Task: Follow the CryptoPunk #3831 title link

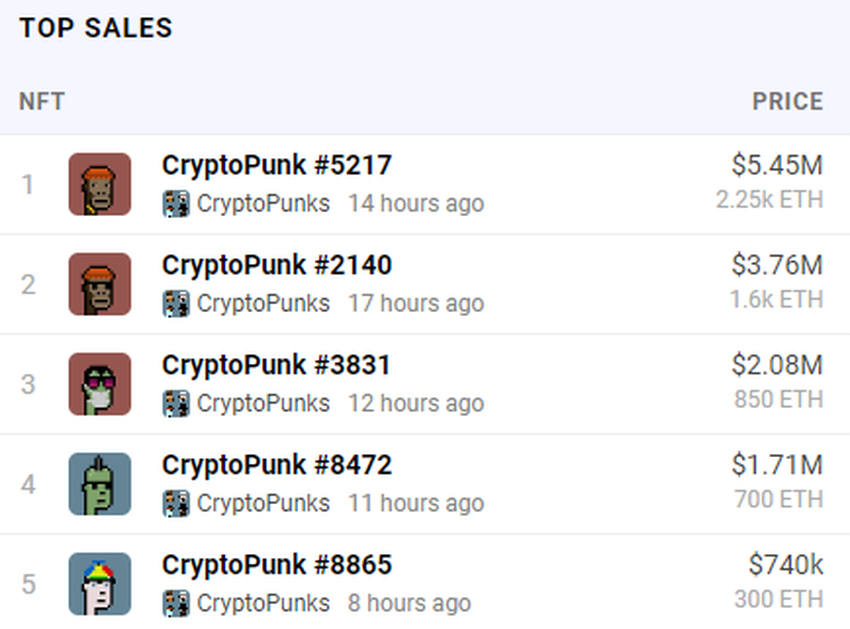Action: (x=276, y=365)
